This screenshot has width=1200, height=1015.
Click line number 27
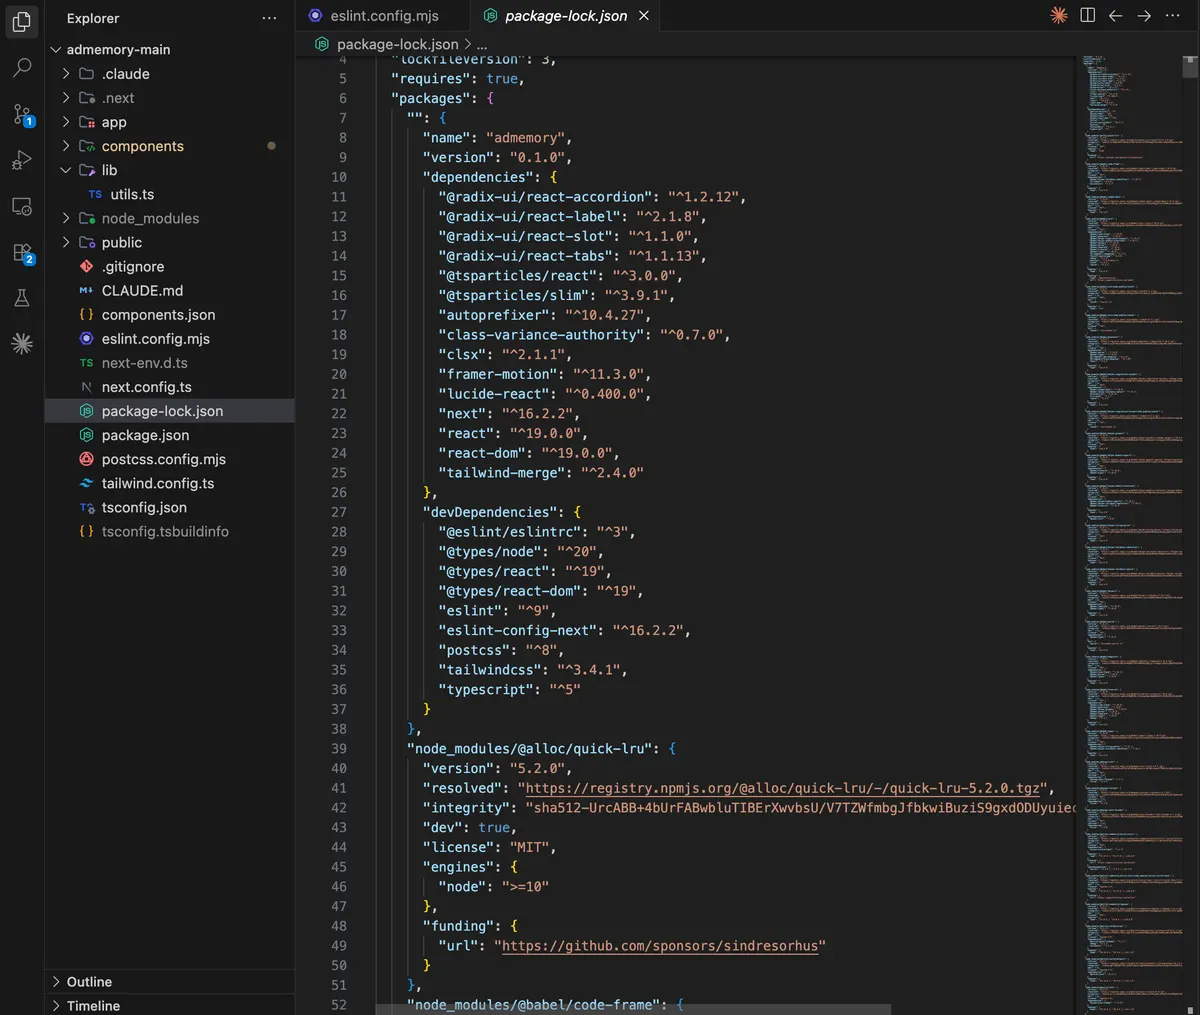[338, 512]
